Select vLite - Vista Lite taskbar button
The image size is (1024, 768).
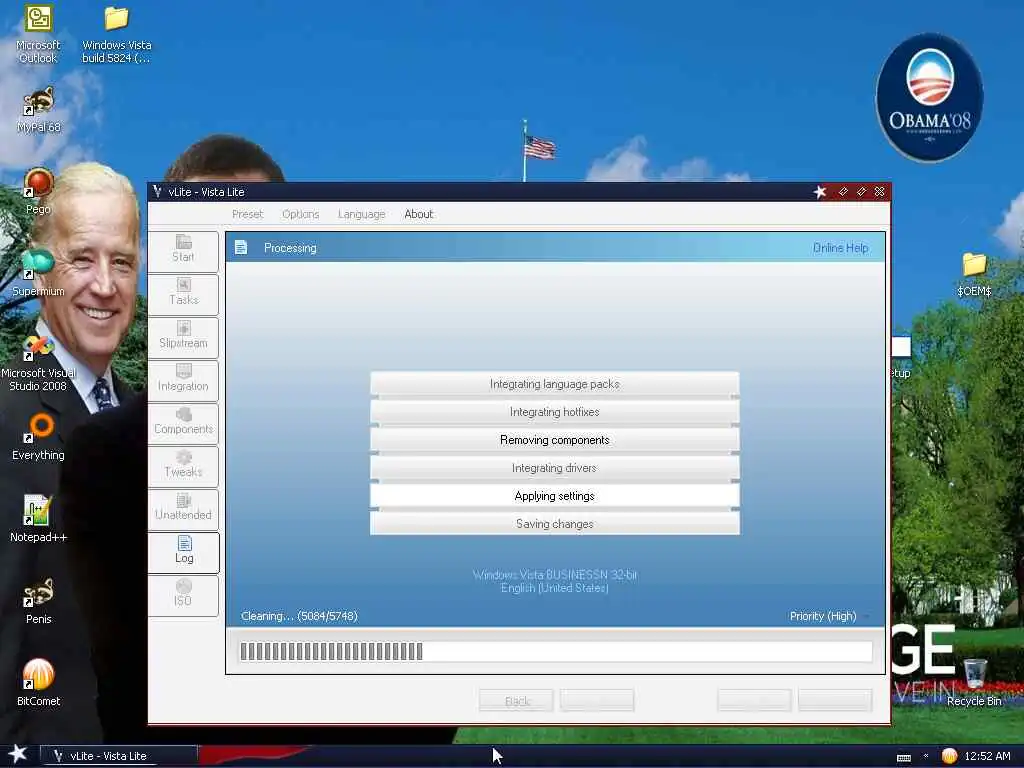coord(118,756)
